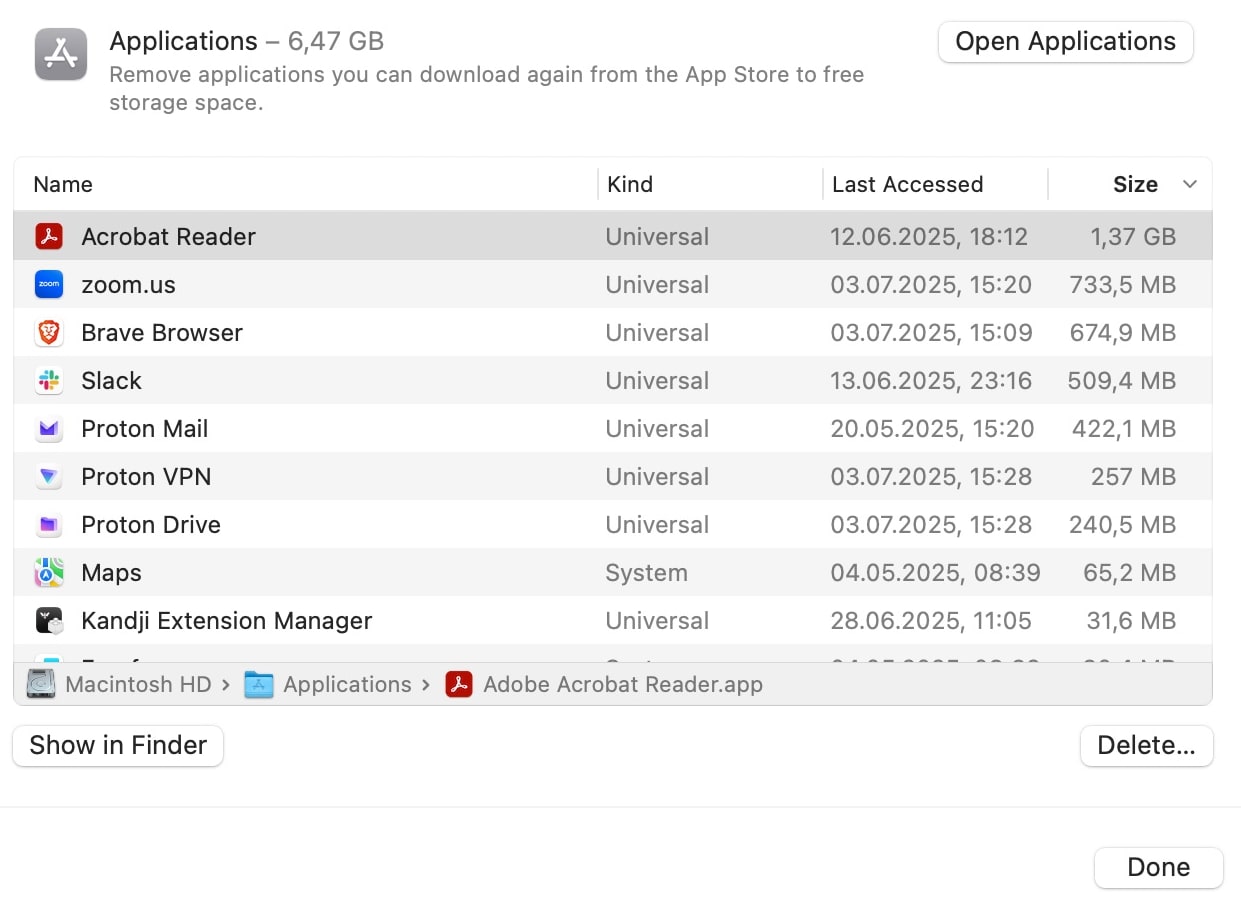The image size is (1241, 906).
Task: Click the zoom.us app icon
Action: tap(49, 285)
